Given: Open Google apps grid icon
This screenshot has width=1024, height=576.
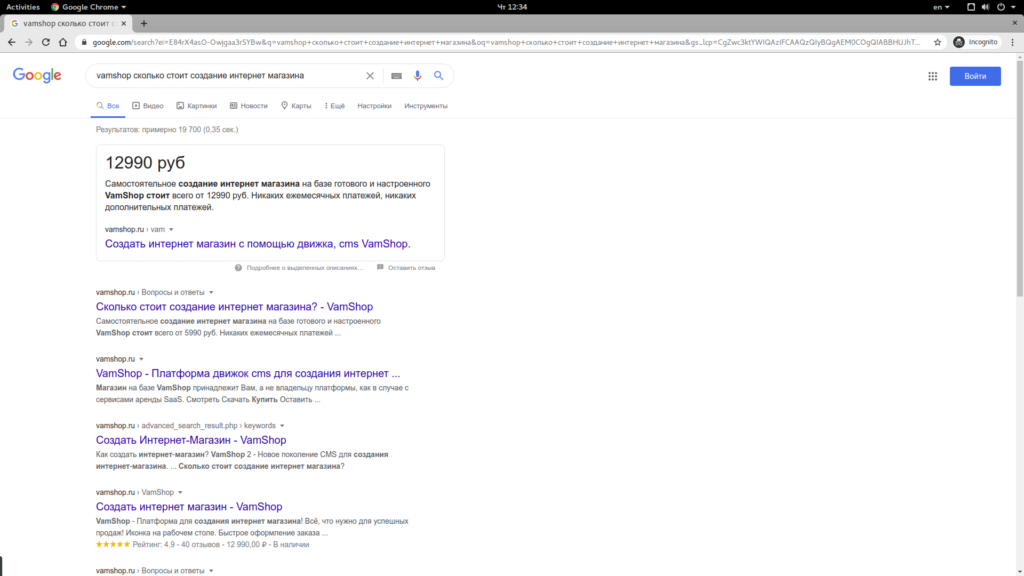Looking at the screenshot, I should [933, 76].
